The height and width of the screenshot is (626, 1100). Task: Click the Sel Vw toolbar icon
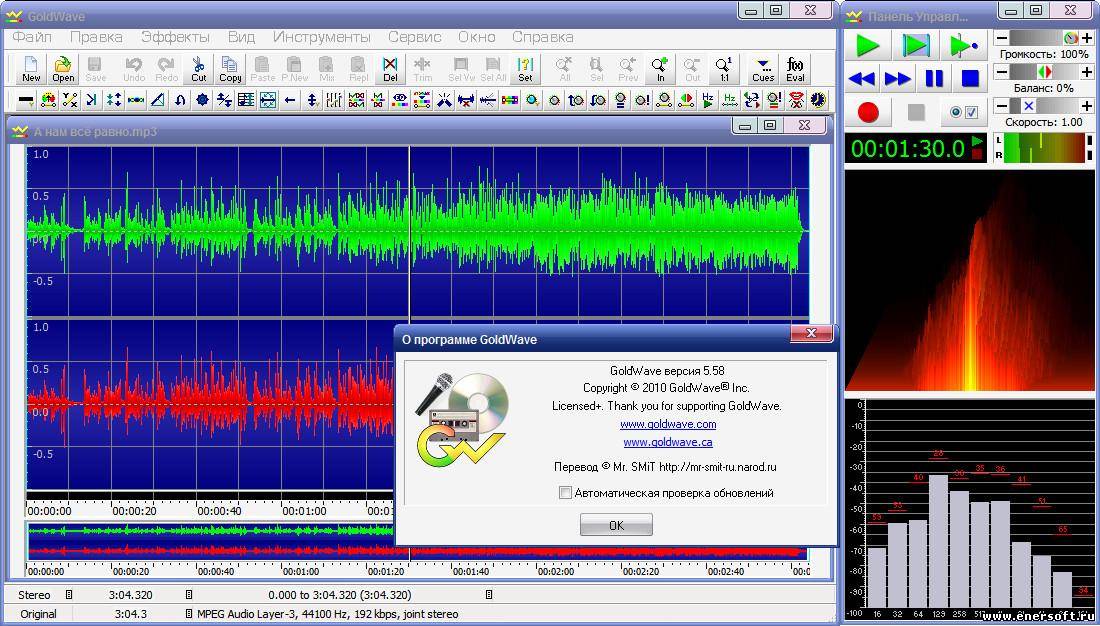(461, 69)
